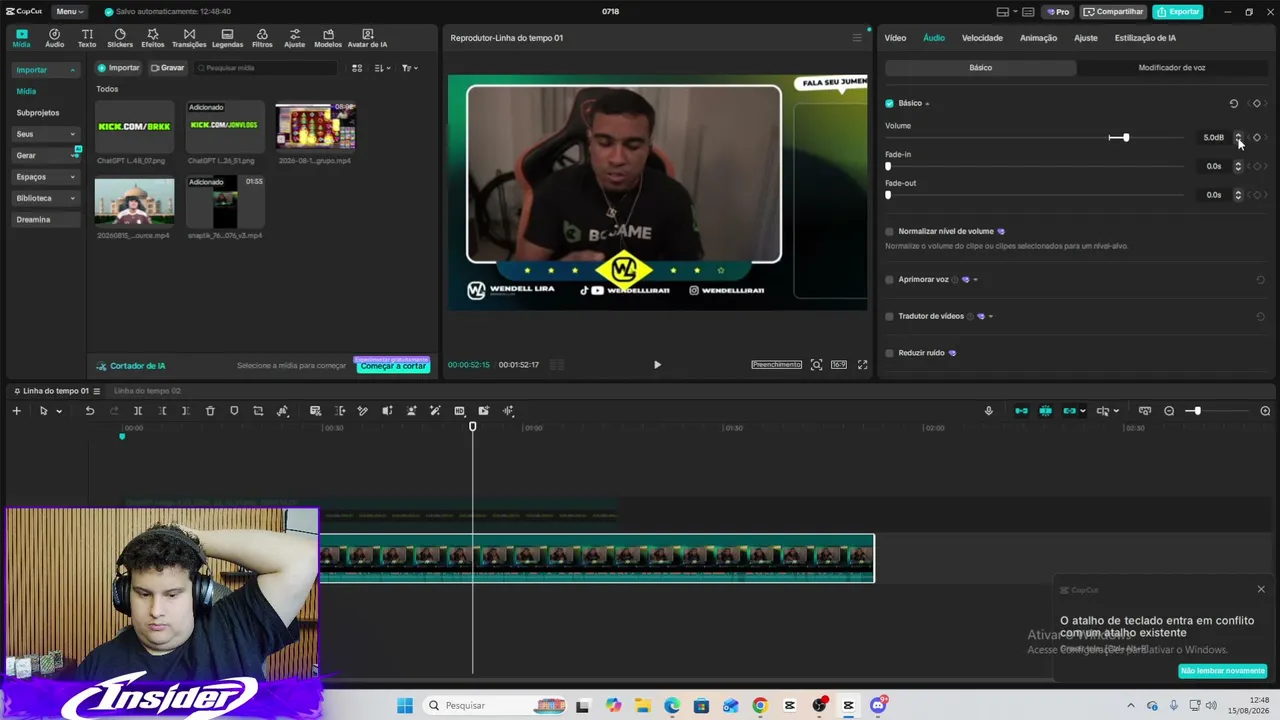The height and width of the screenshot is (720, 1280).
Task: Open the player panel menu icon
Action: pos(857,38)
